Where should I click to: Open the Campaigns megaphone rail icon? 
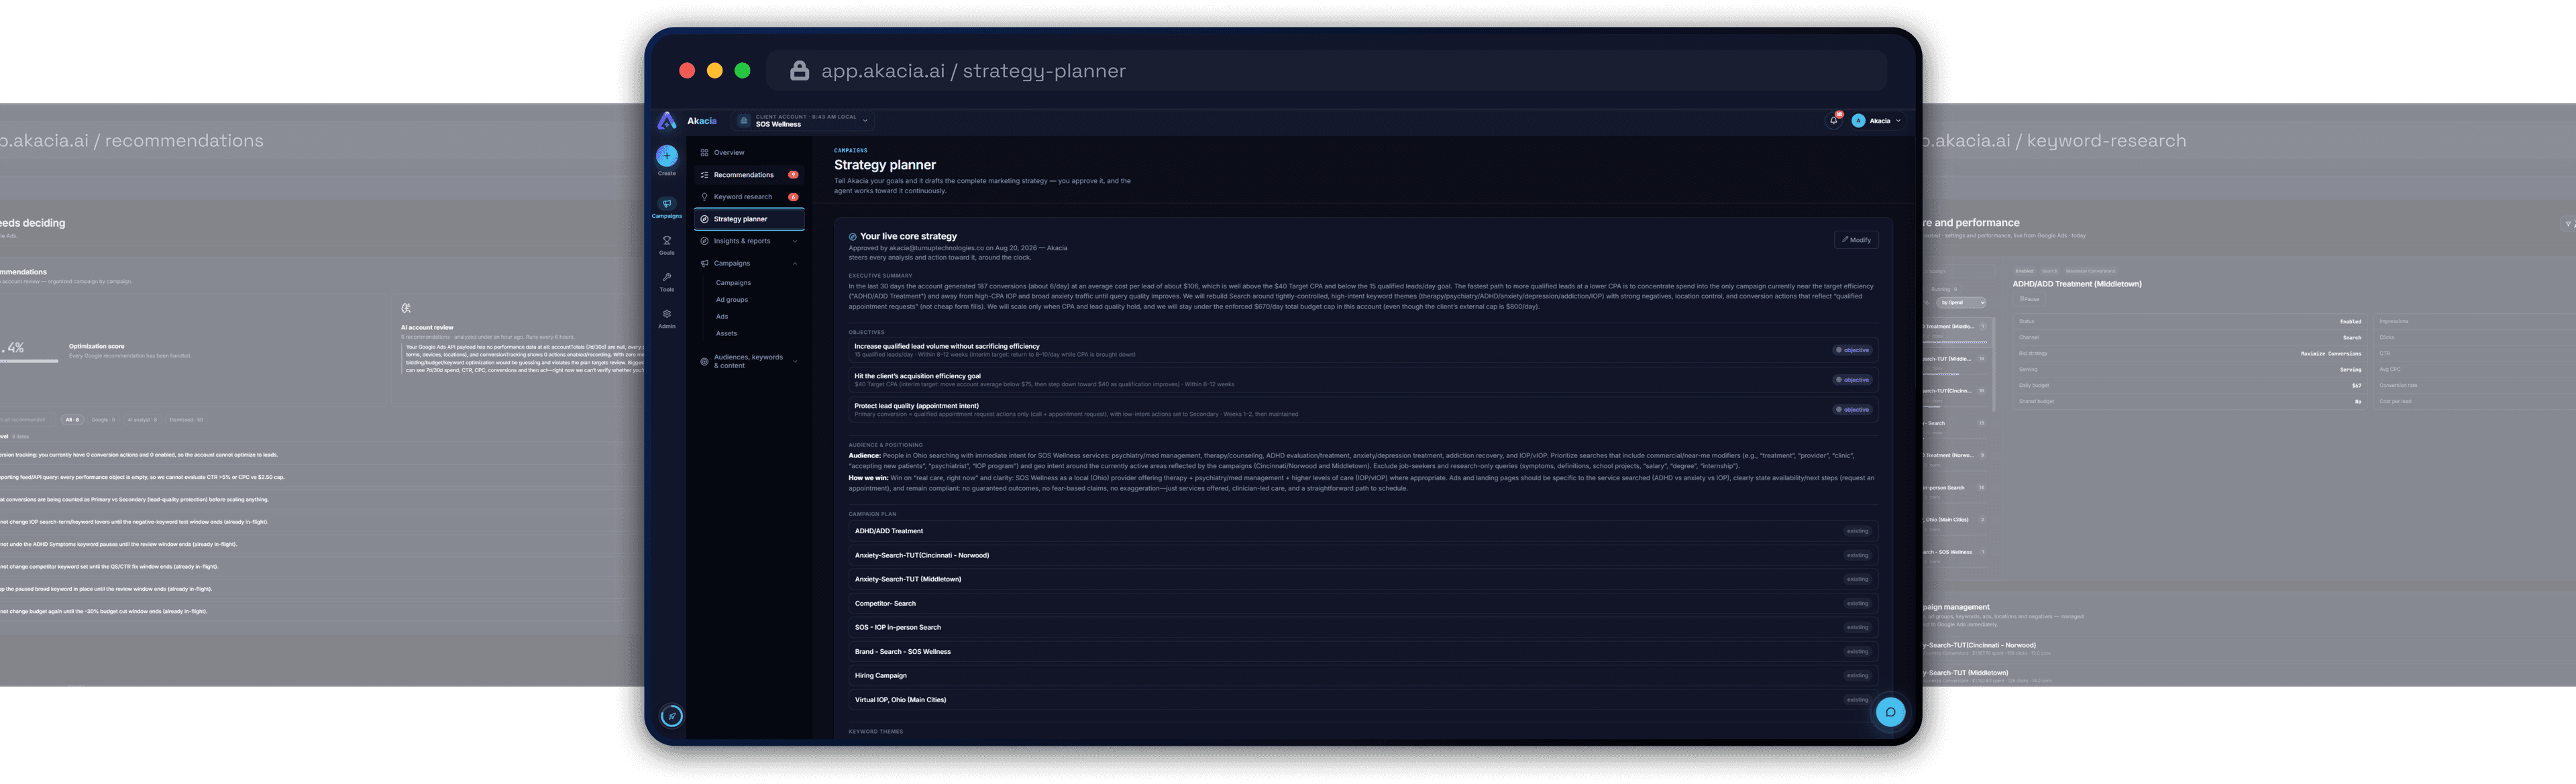click(x=667, y=204)
